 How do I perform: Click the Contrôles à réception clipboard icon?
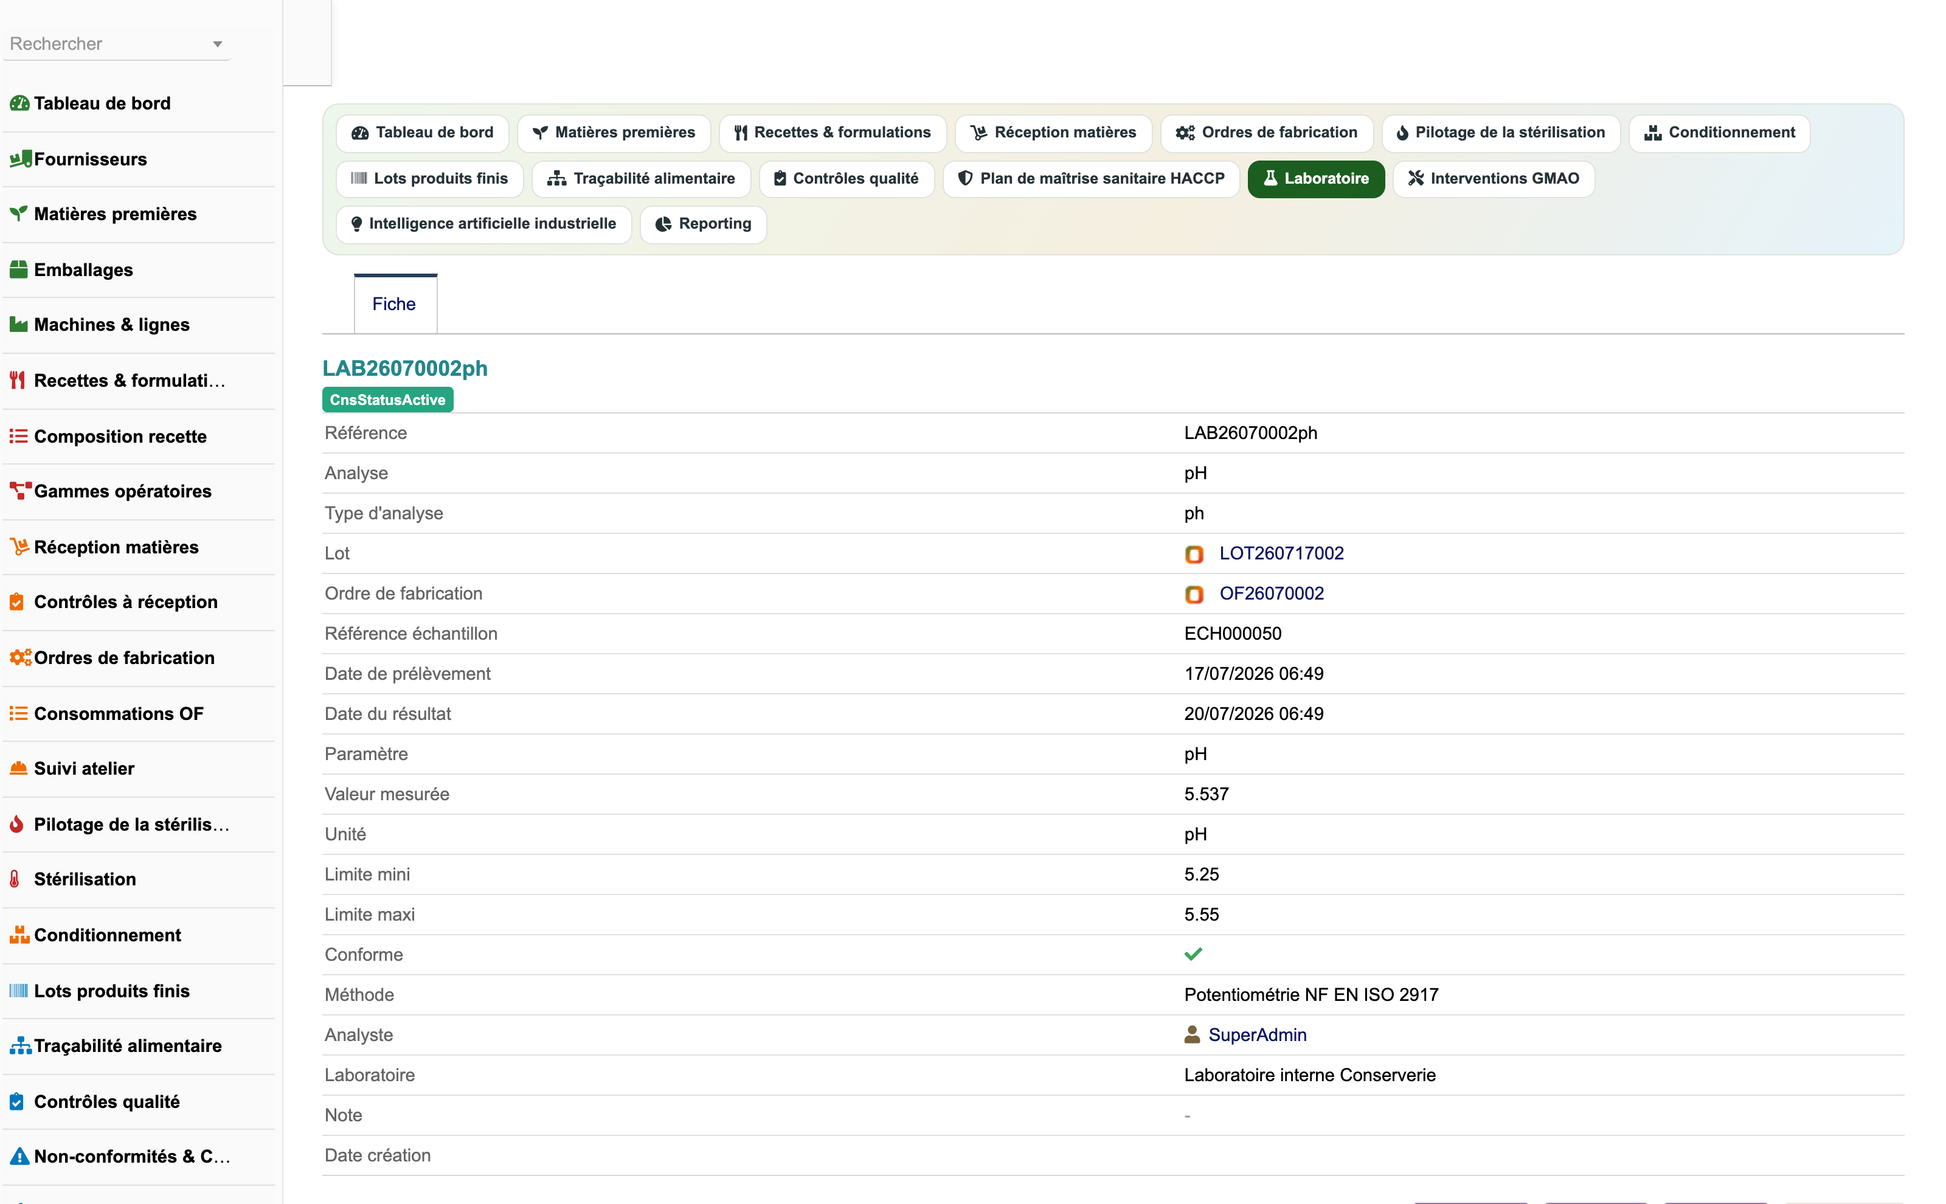(17, 602)
